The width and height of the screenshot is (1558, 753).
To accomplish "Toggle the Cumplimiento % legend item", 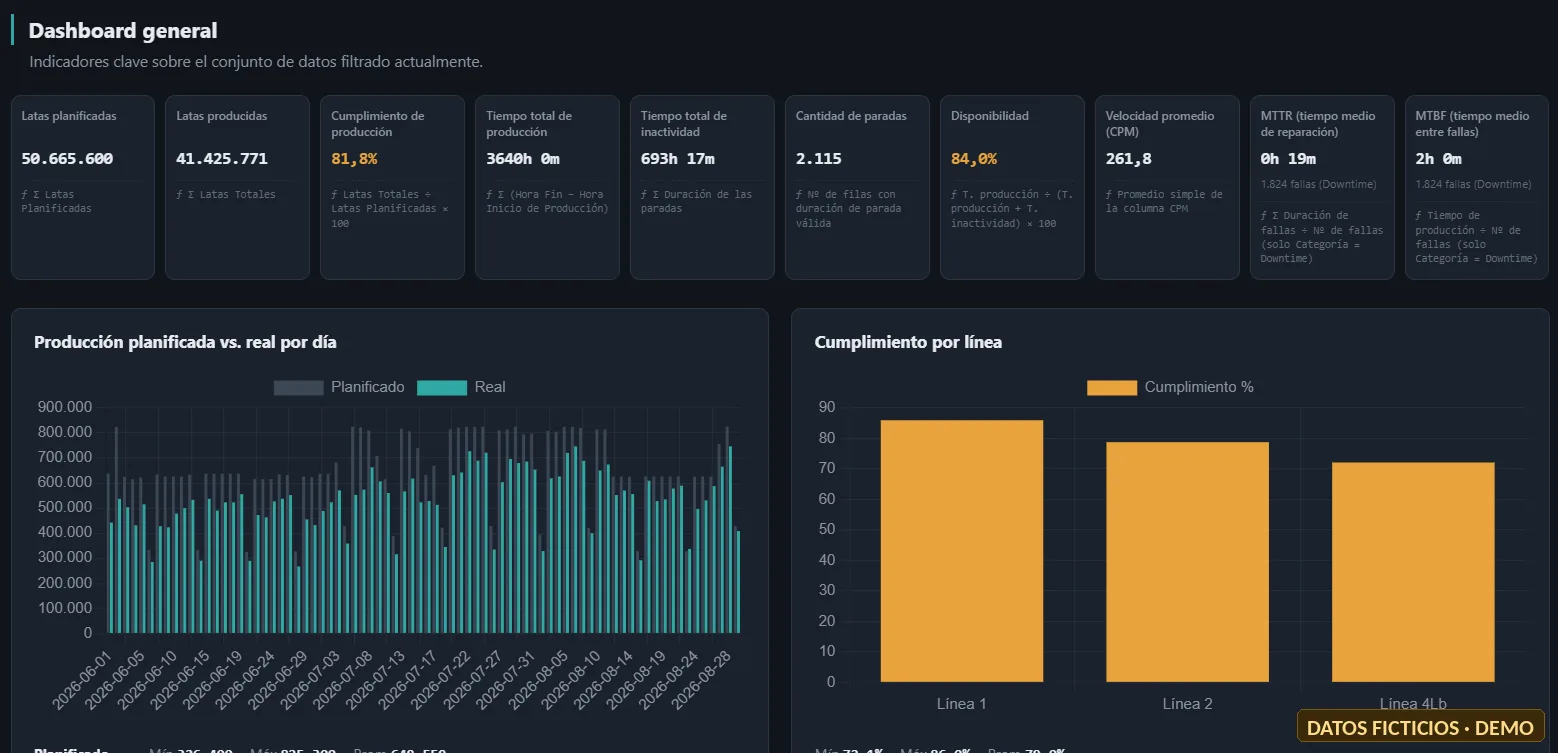I will (x=1170, y=387).
